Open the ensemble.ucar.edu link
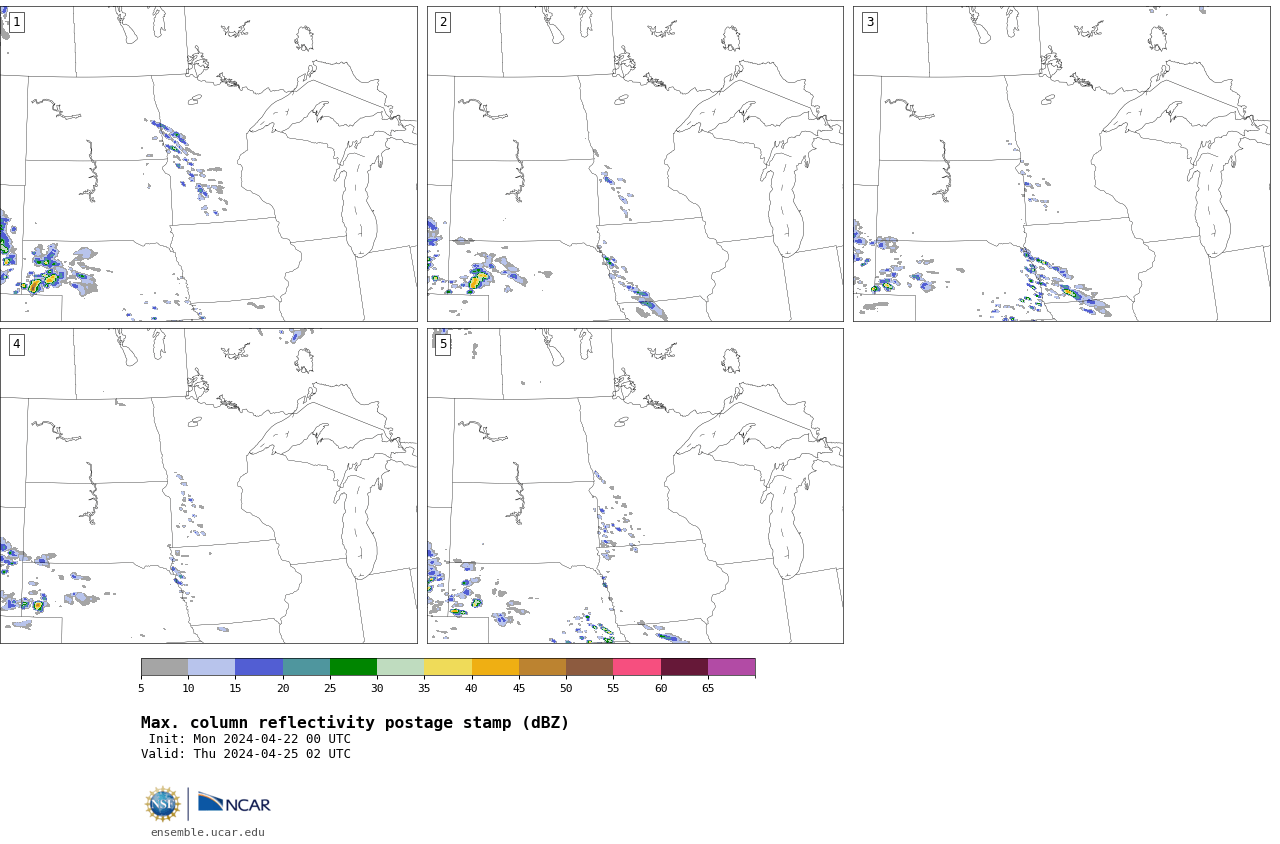This screenshot has height=844, width=1280. pyautogui.click(x=208, y=833)
